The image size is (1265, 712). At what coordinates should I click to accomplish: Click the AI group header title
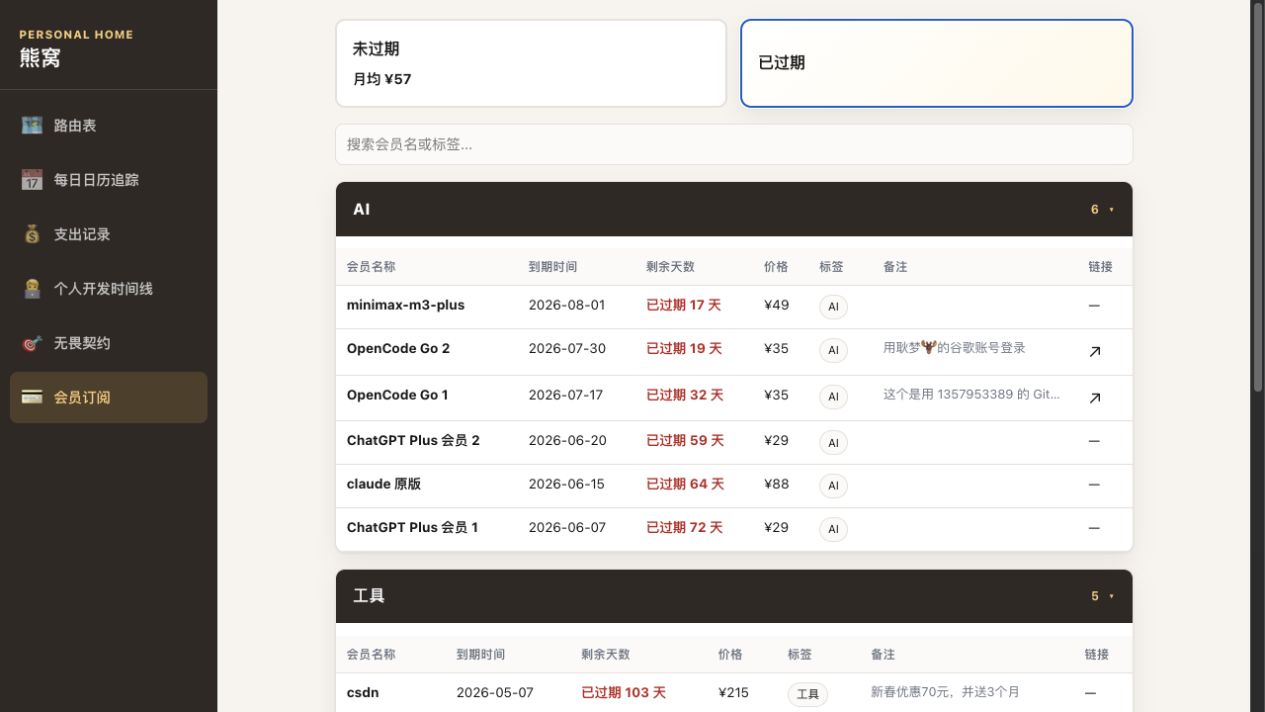tap(362, 209)
